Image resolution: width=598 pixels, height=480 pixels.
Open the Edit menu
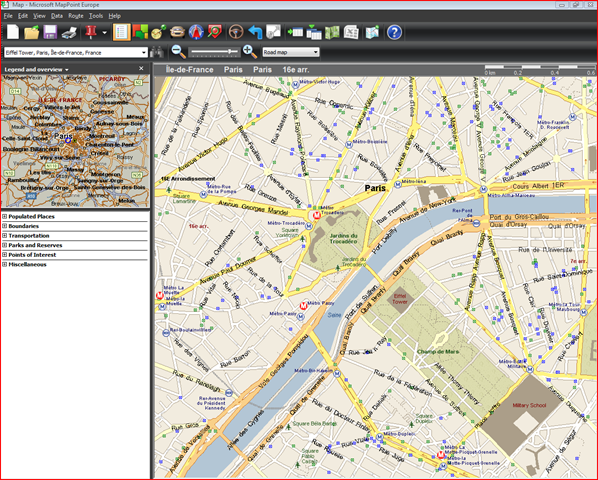coord(23,16)
